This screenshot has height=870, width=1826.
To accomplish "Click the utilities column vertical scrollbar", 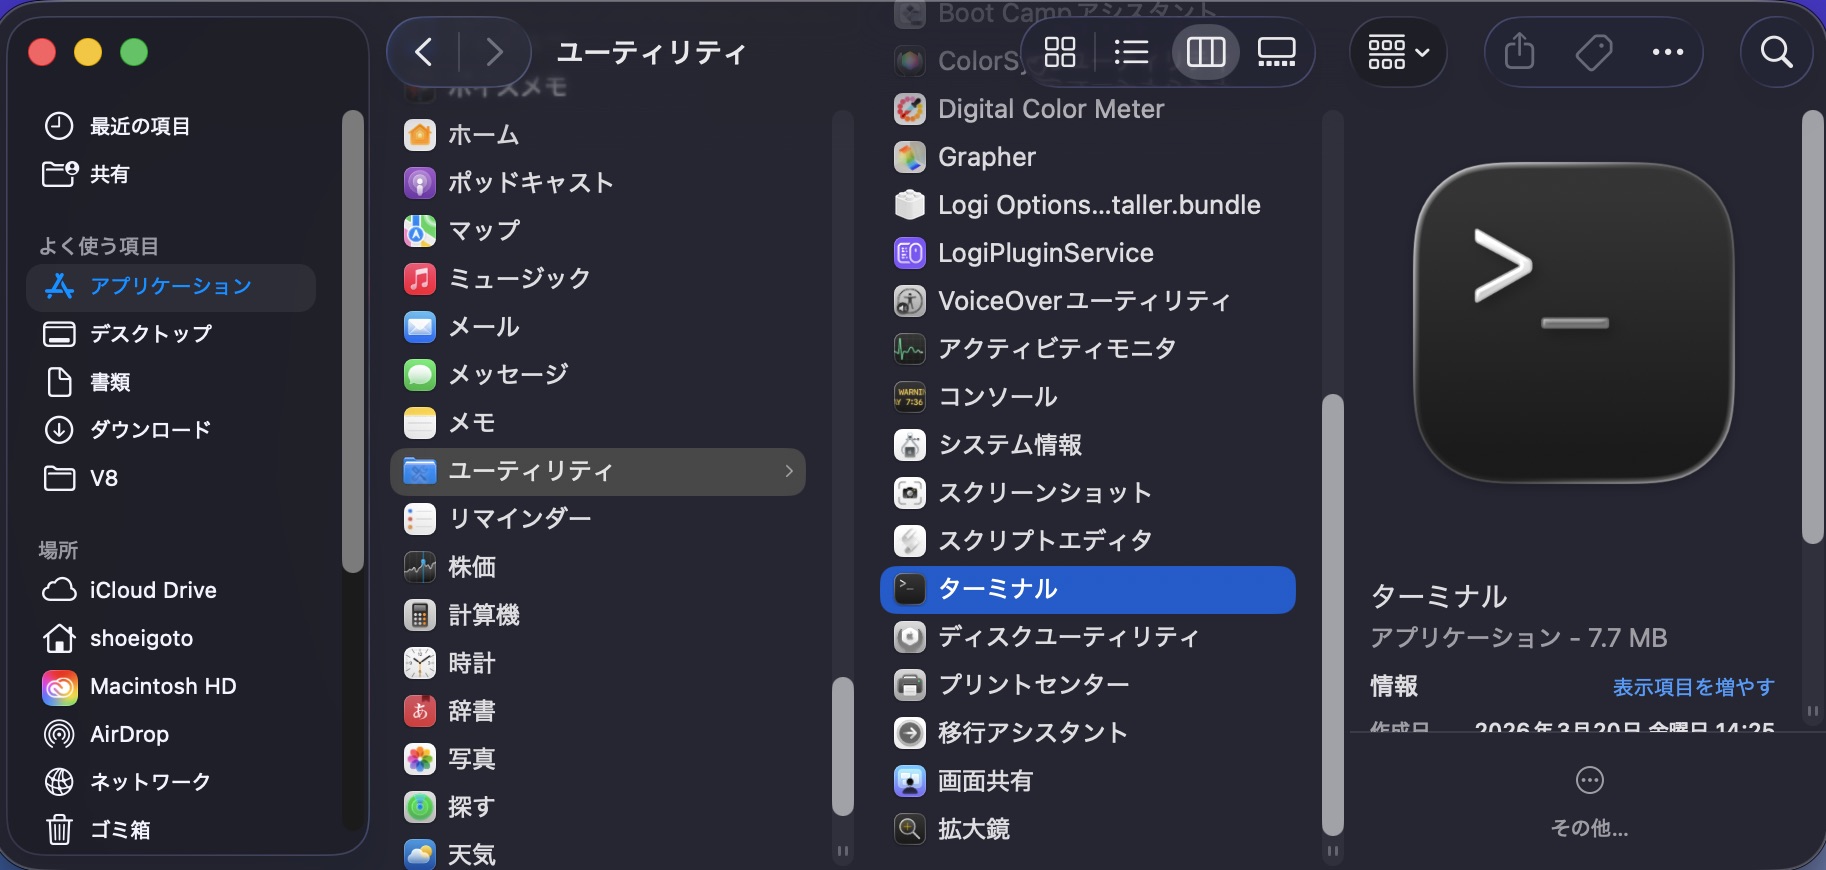I will click(x=1332, y=614).
